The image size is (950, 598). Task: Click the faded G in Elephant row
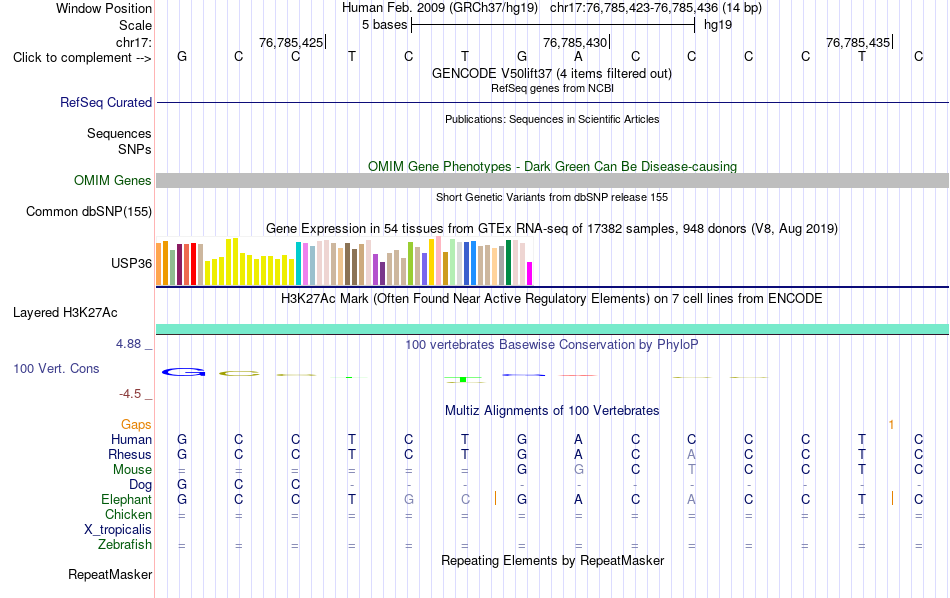click(x=409, y=499)
